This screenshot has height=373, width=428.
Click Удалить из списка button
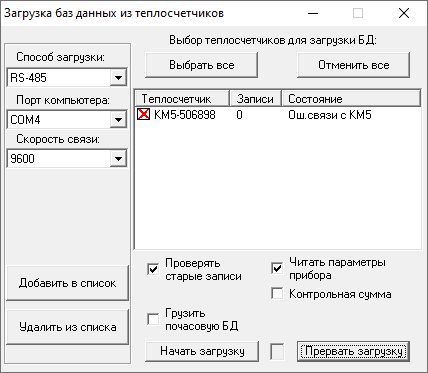[68, 327]
